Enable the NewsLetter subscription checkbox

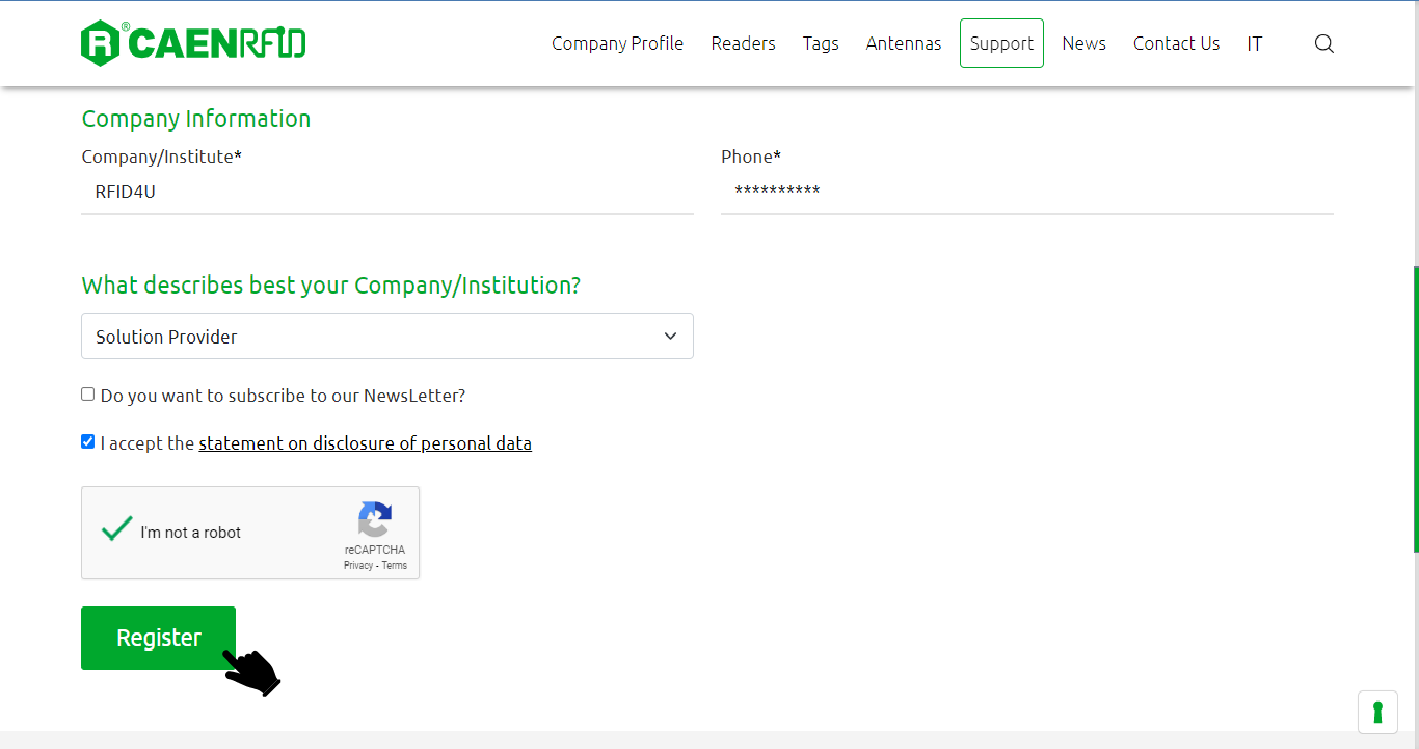pos(88,395)
